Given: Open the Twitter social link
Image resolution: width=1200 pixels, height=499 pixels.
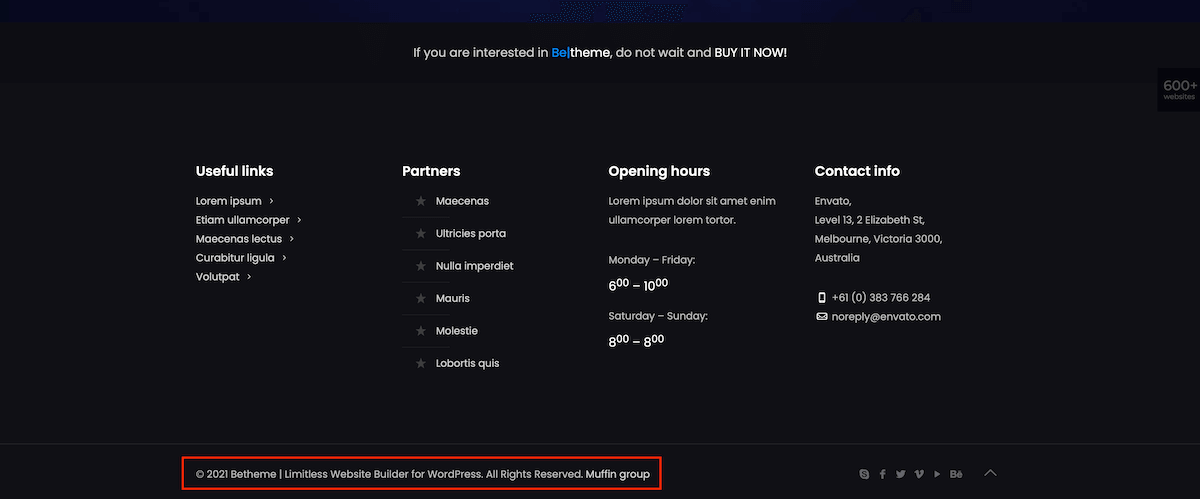Looking at the screenshot, I should point(901,474).
